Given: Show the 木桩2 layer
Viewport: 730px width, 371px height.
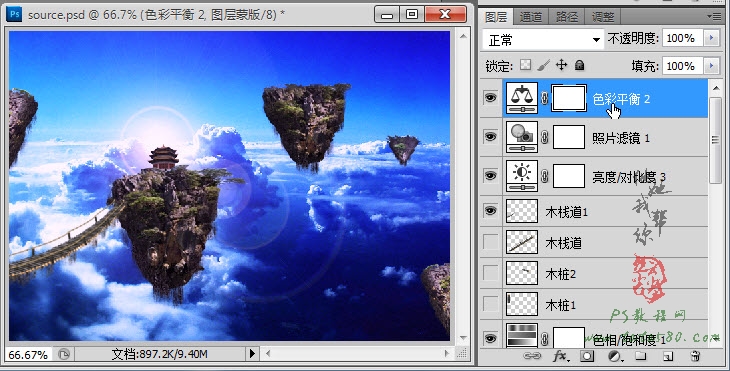Looking at the screenshot, I should click(490, 273).
